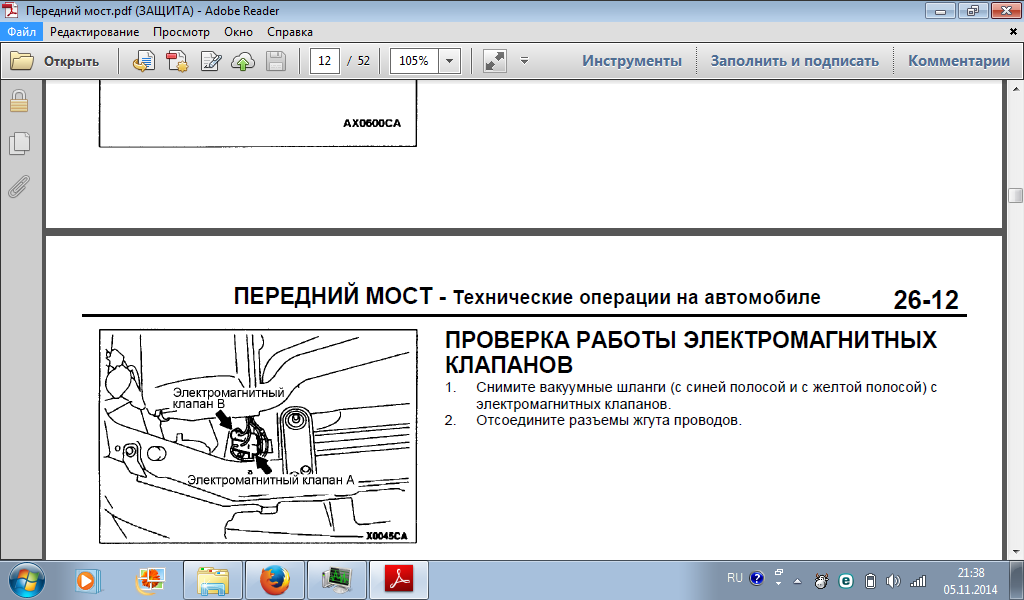
Task: Click the sign document pen icon
Action: pos(211,61)
